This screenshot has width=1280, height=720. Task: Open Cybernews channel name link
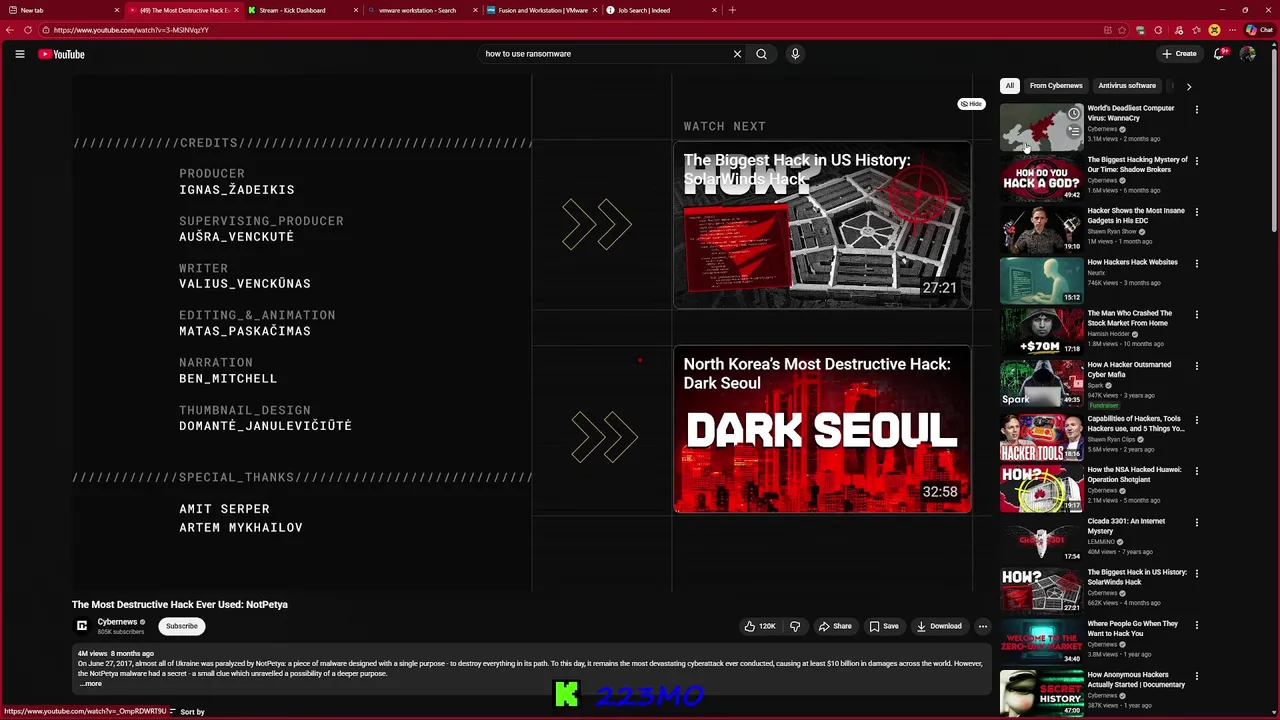point(117,622)
